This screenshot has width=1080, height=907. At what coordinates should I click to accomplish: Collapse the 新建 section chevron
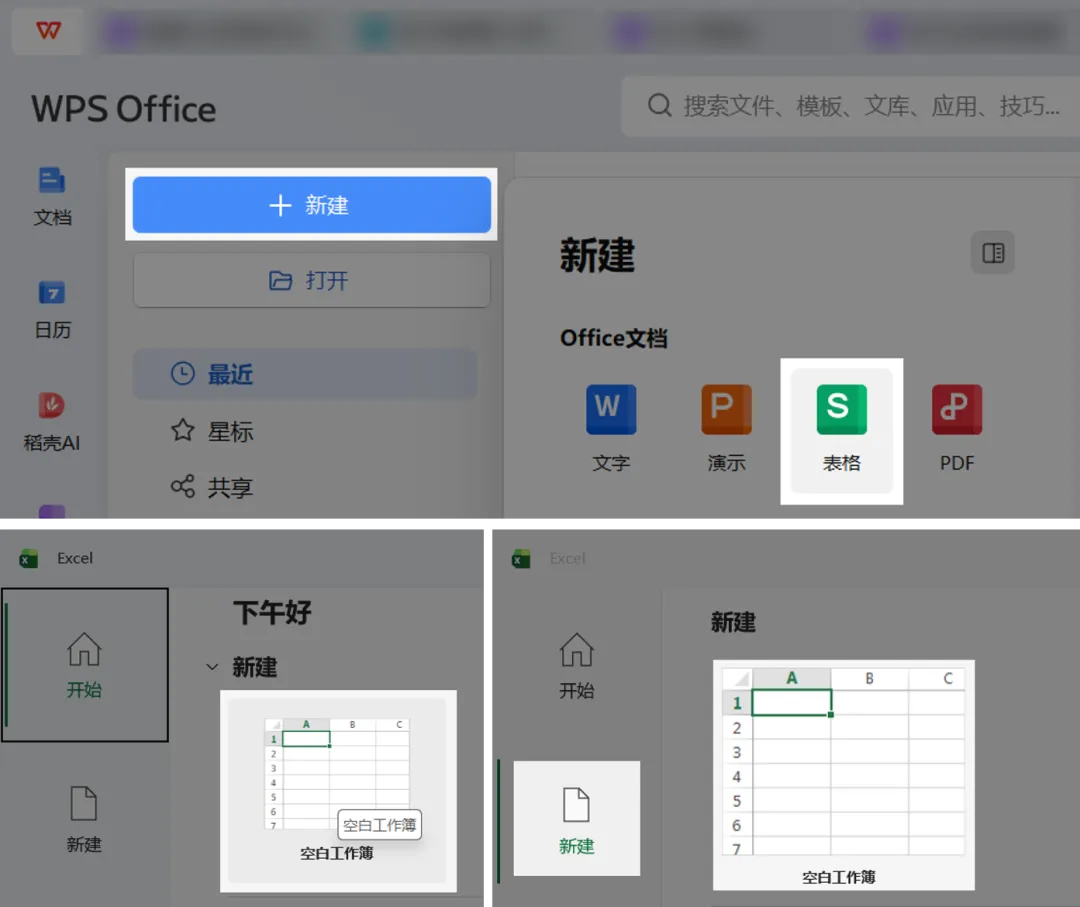click(x=212, y=667)
